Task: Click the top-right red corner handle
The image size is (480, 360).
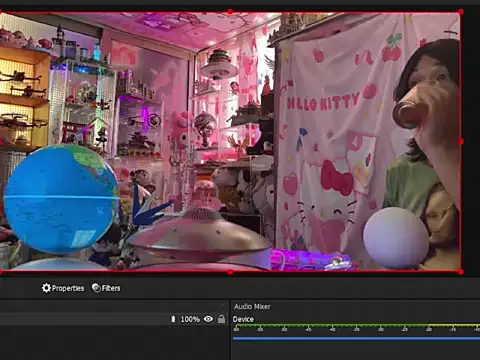Action: [x=461, y=12]
